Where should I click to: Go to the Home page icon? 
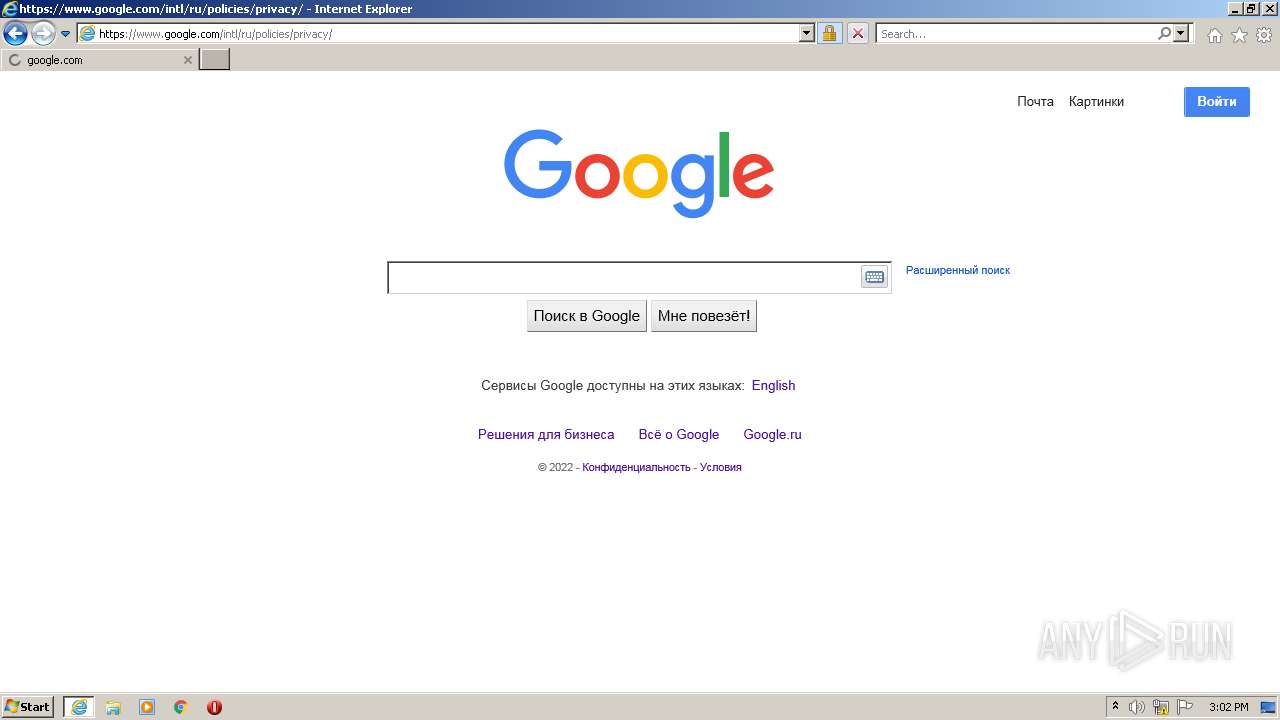pyautogui.click(x=1214, y=35)
